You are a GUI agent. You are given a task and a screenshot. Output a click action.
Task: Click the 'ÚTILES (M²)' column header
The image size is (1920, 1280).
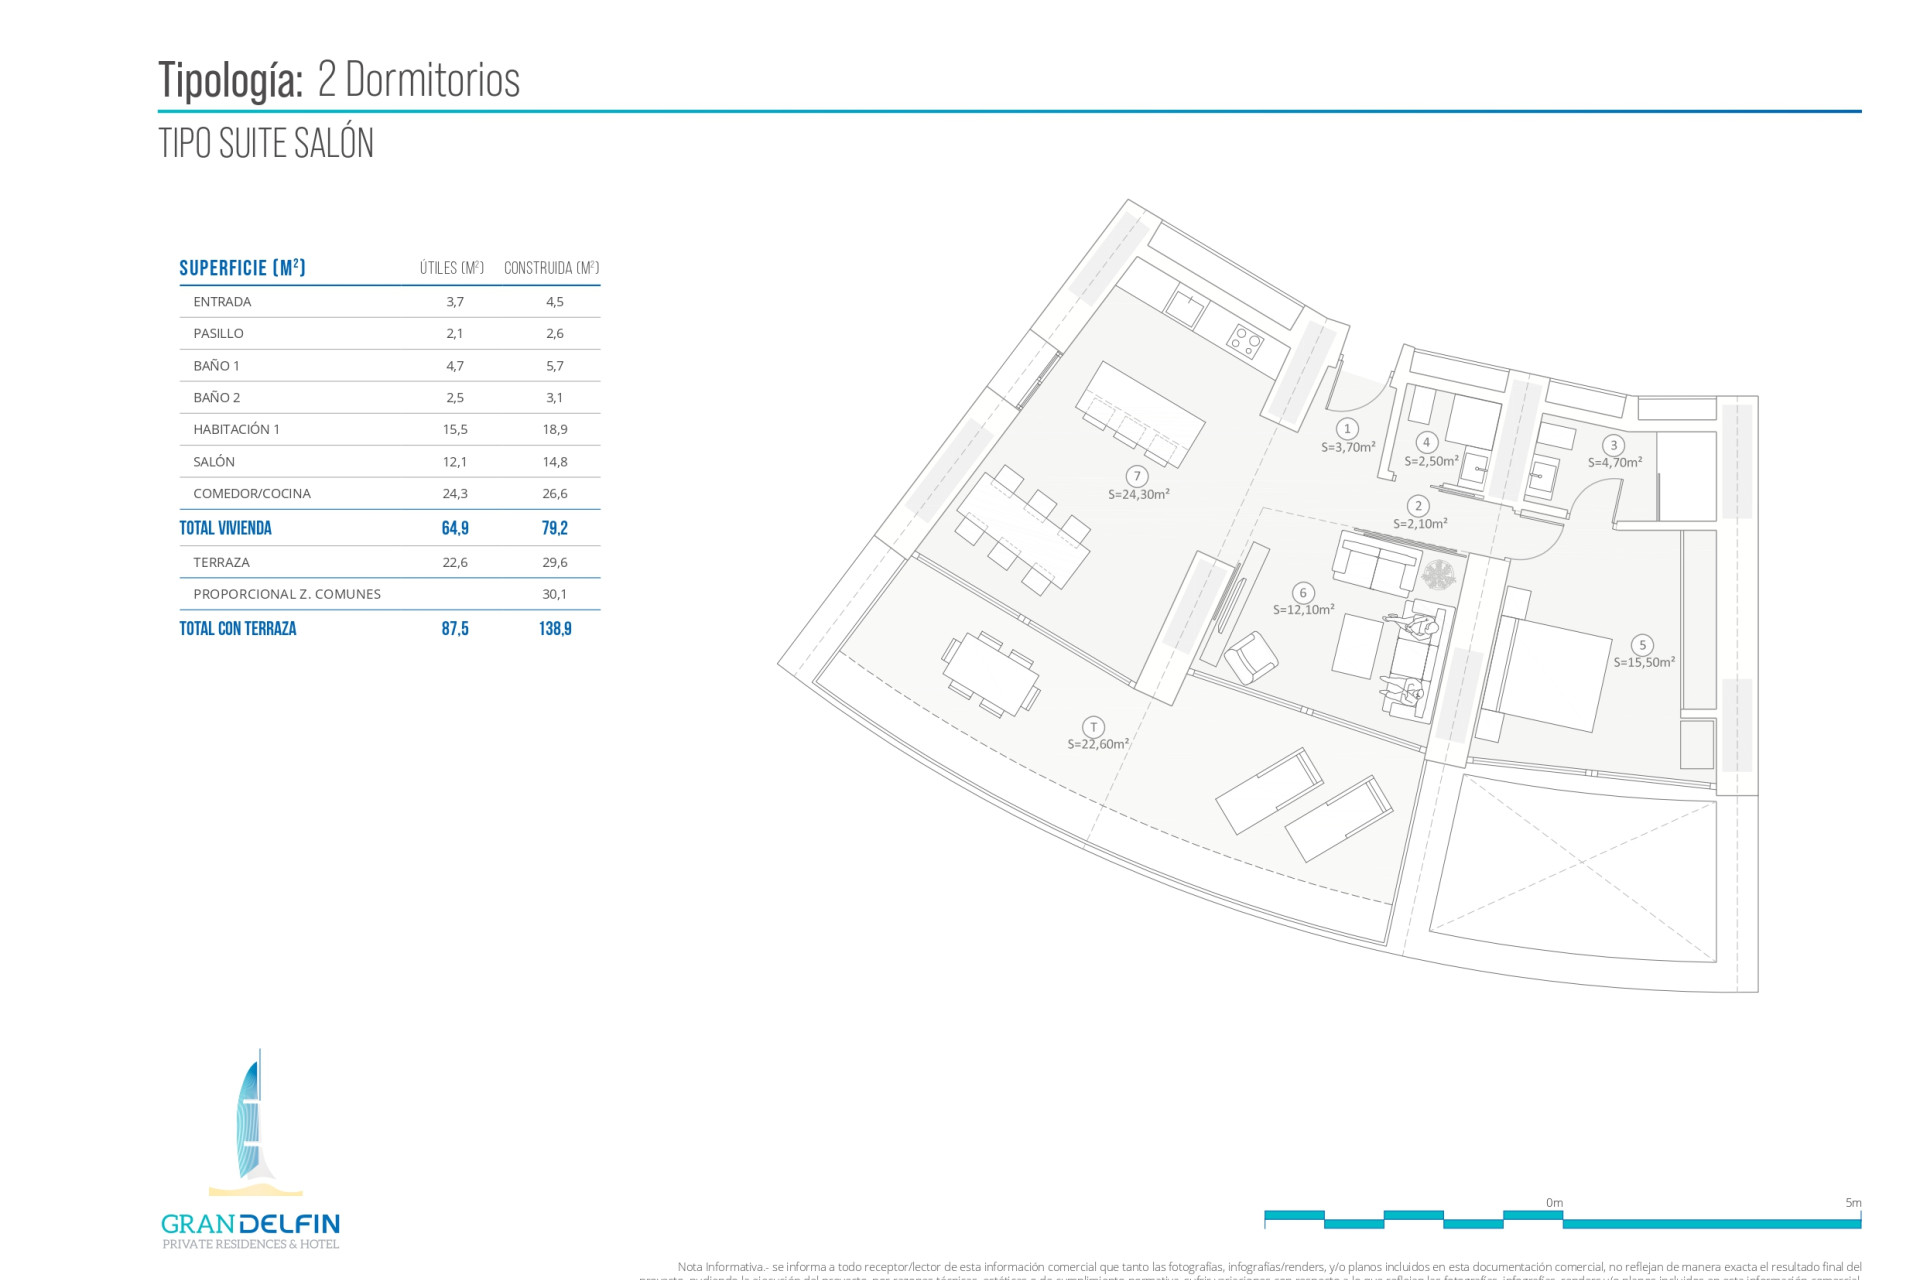tap(452, 268)
